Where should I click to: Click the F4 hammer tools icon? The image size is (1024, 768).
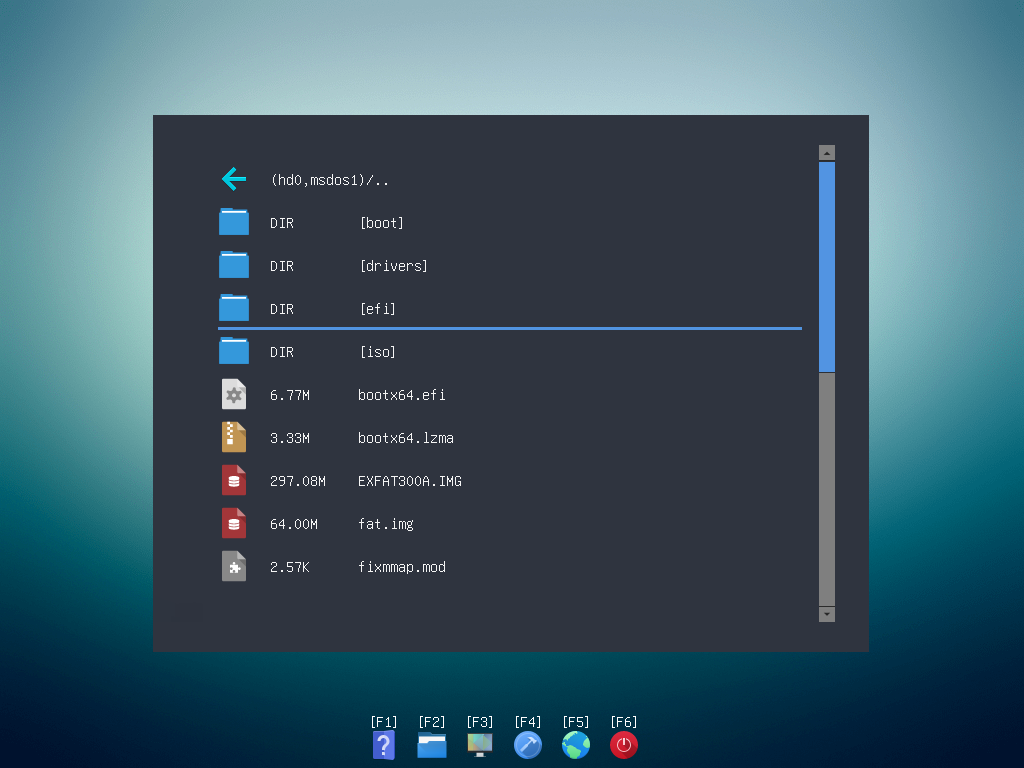[x=528, y=745]
